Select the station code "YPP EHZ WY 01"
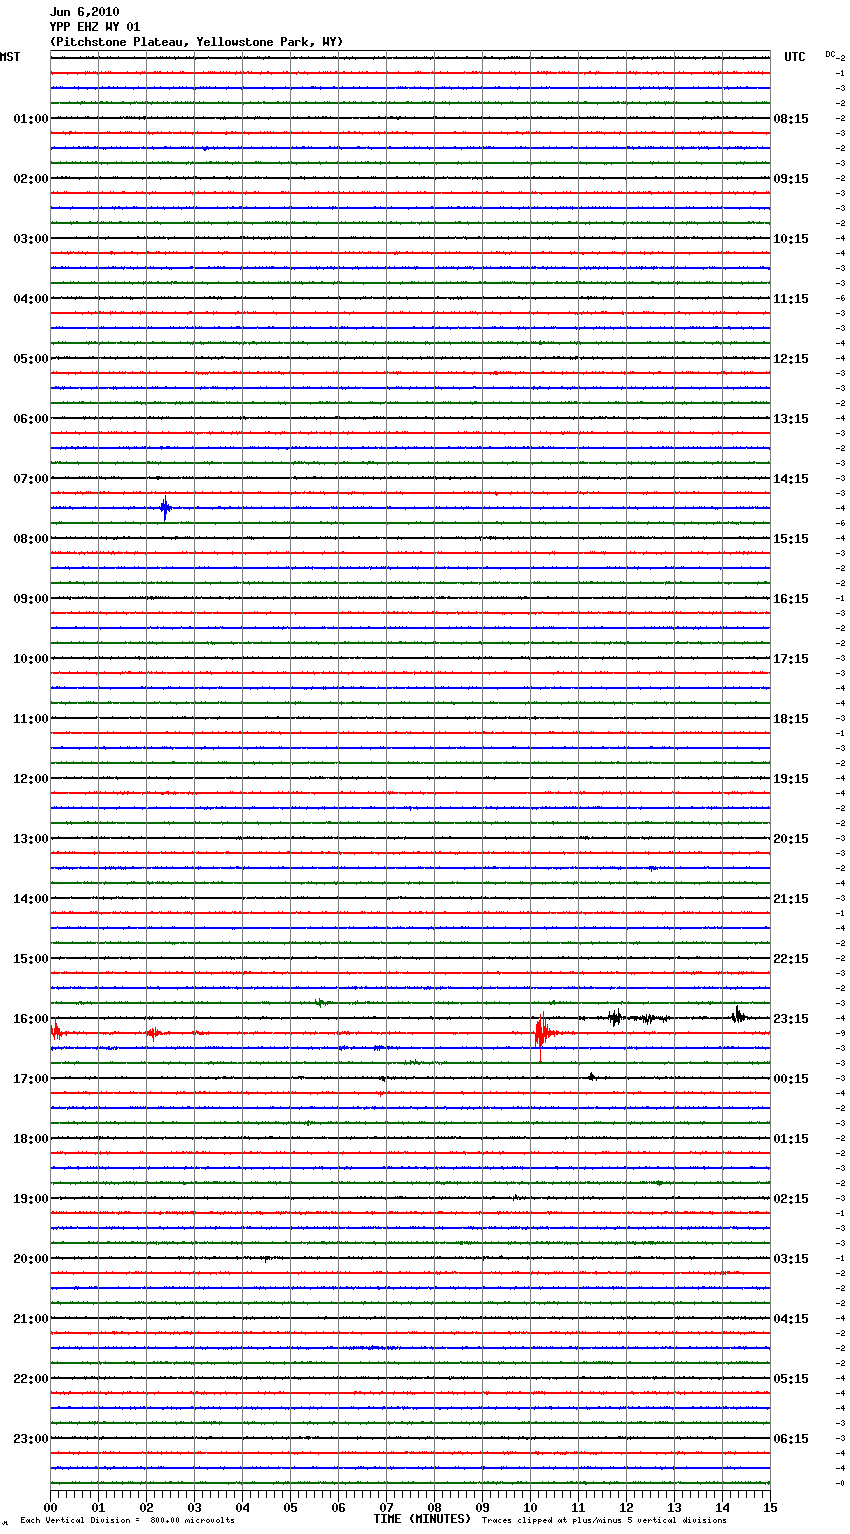The height and width of the screenshot is (1534, 850). 95,27
